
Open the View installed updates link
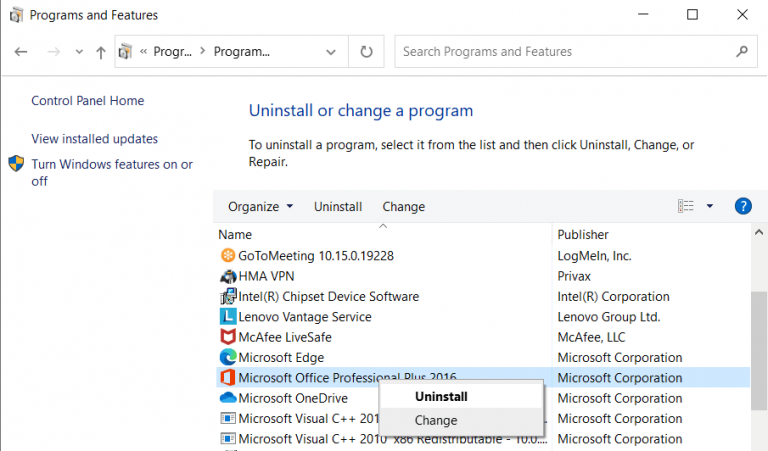coord(95,139)
